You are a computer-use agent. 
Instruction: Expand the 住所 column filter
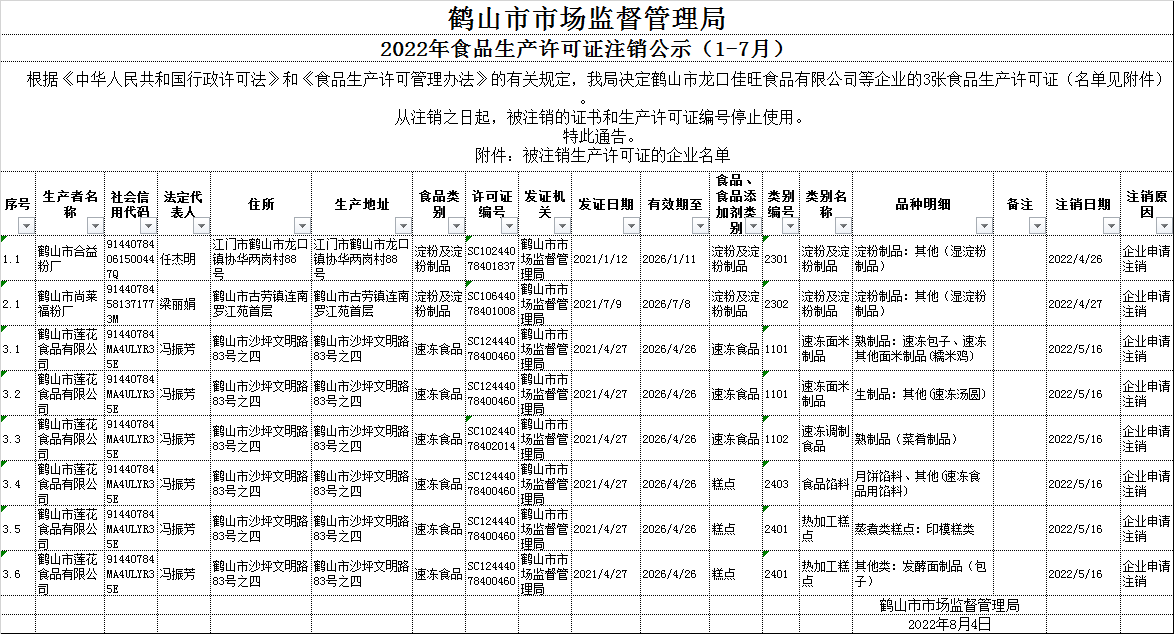(302, 227)
